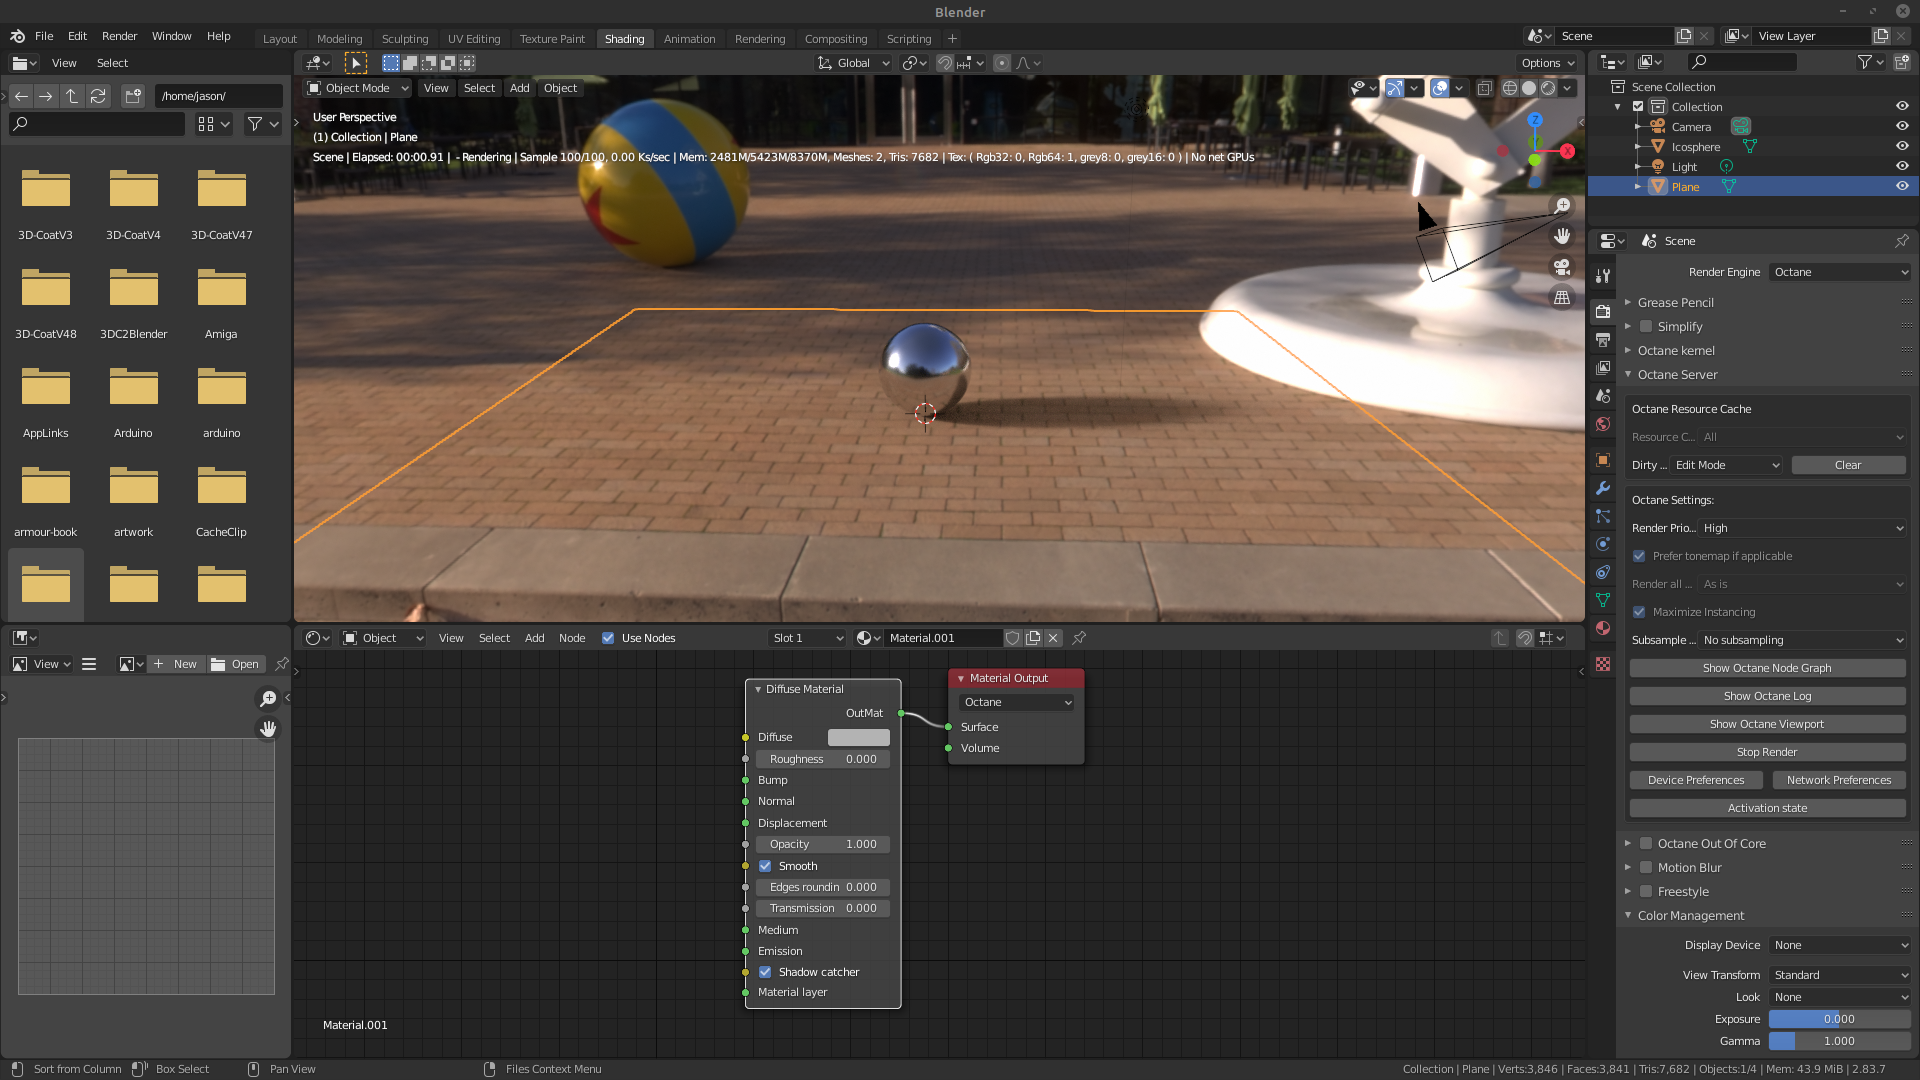The width and height of the screenshot is (1920, 1080).
Task: Switch to the Compositing workspace tab
Action: [x=835, y=39]
